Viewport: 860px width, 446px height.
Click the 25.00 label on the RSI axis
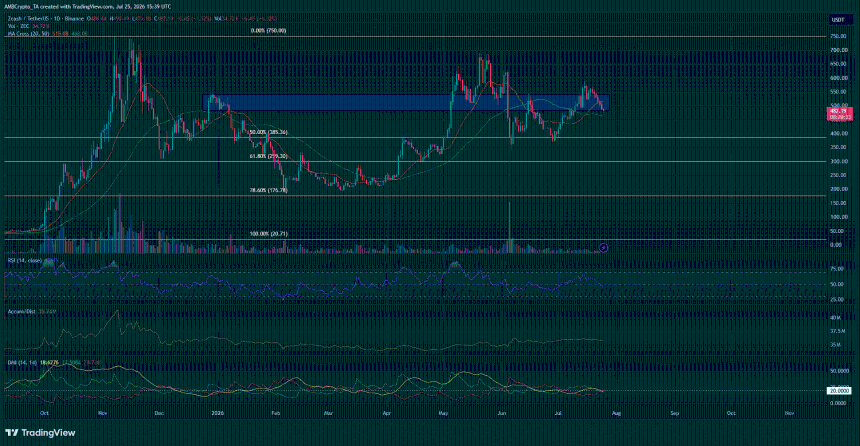[838, 300]
